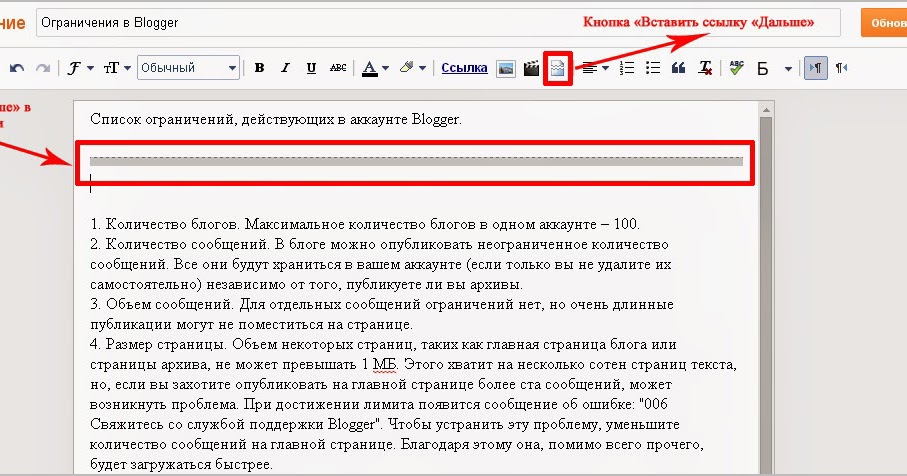Insert a jump break
This screenshot has width=907, height=476.
(557, 69)
